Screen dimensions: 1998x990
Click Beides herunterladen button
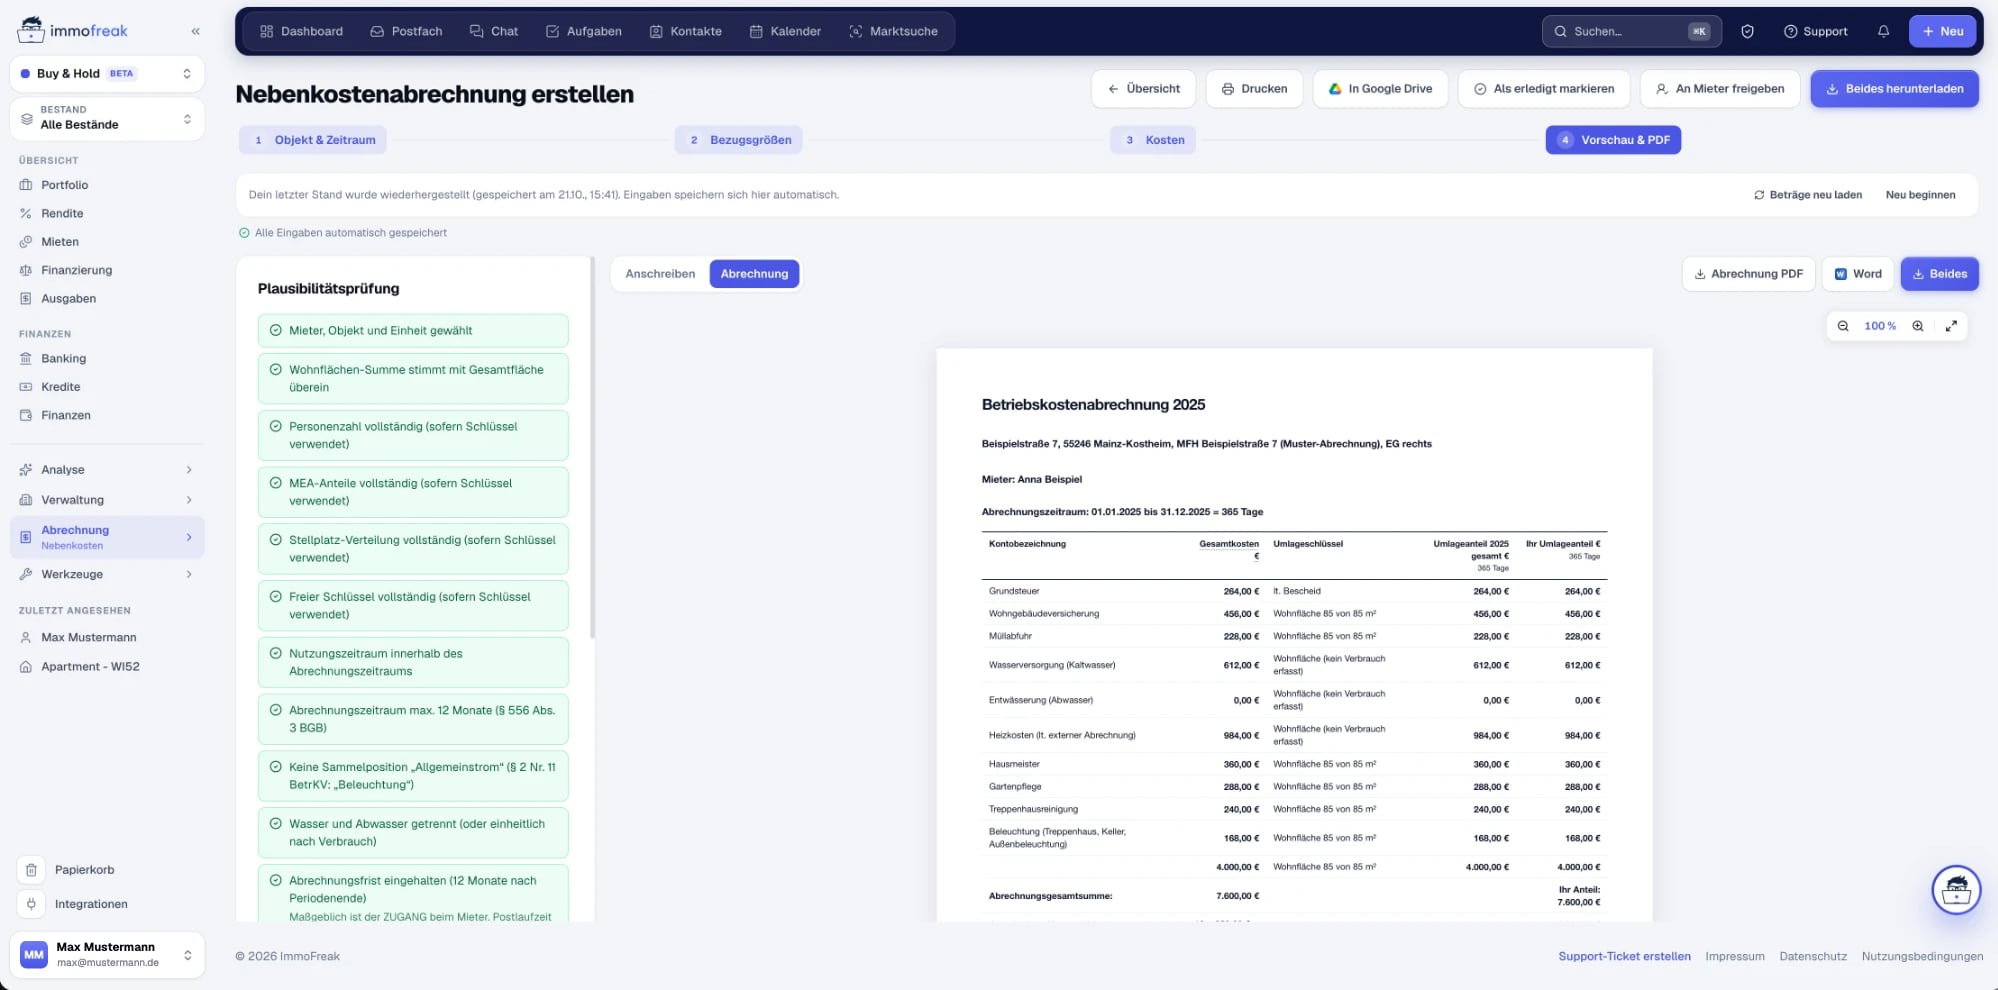tap(1894, 89)
